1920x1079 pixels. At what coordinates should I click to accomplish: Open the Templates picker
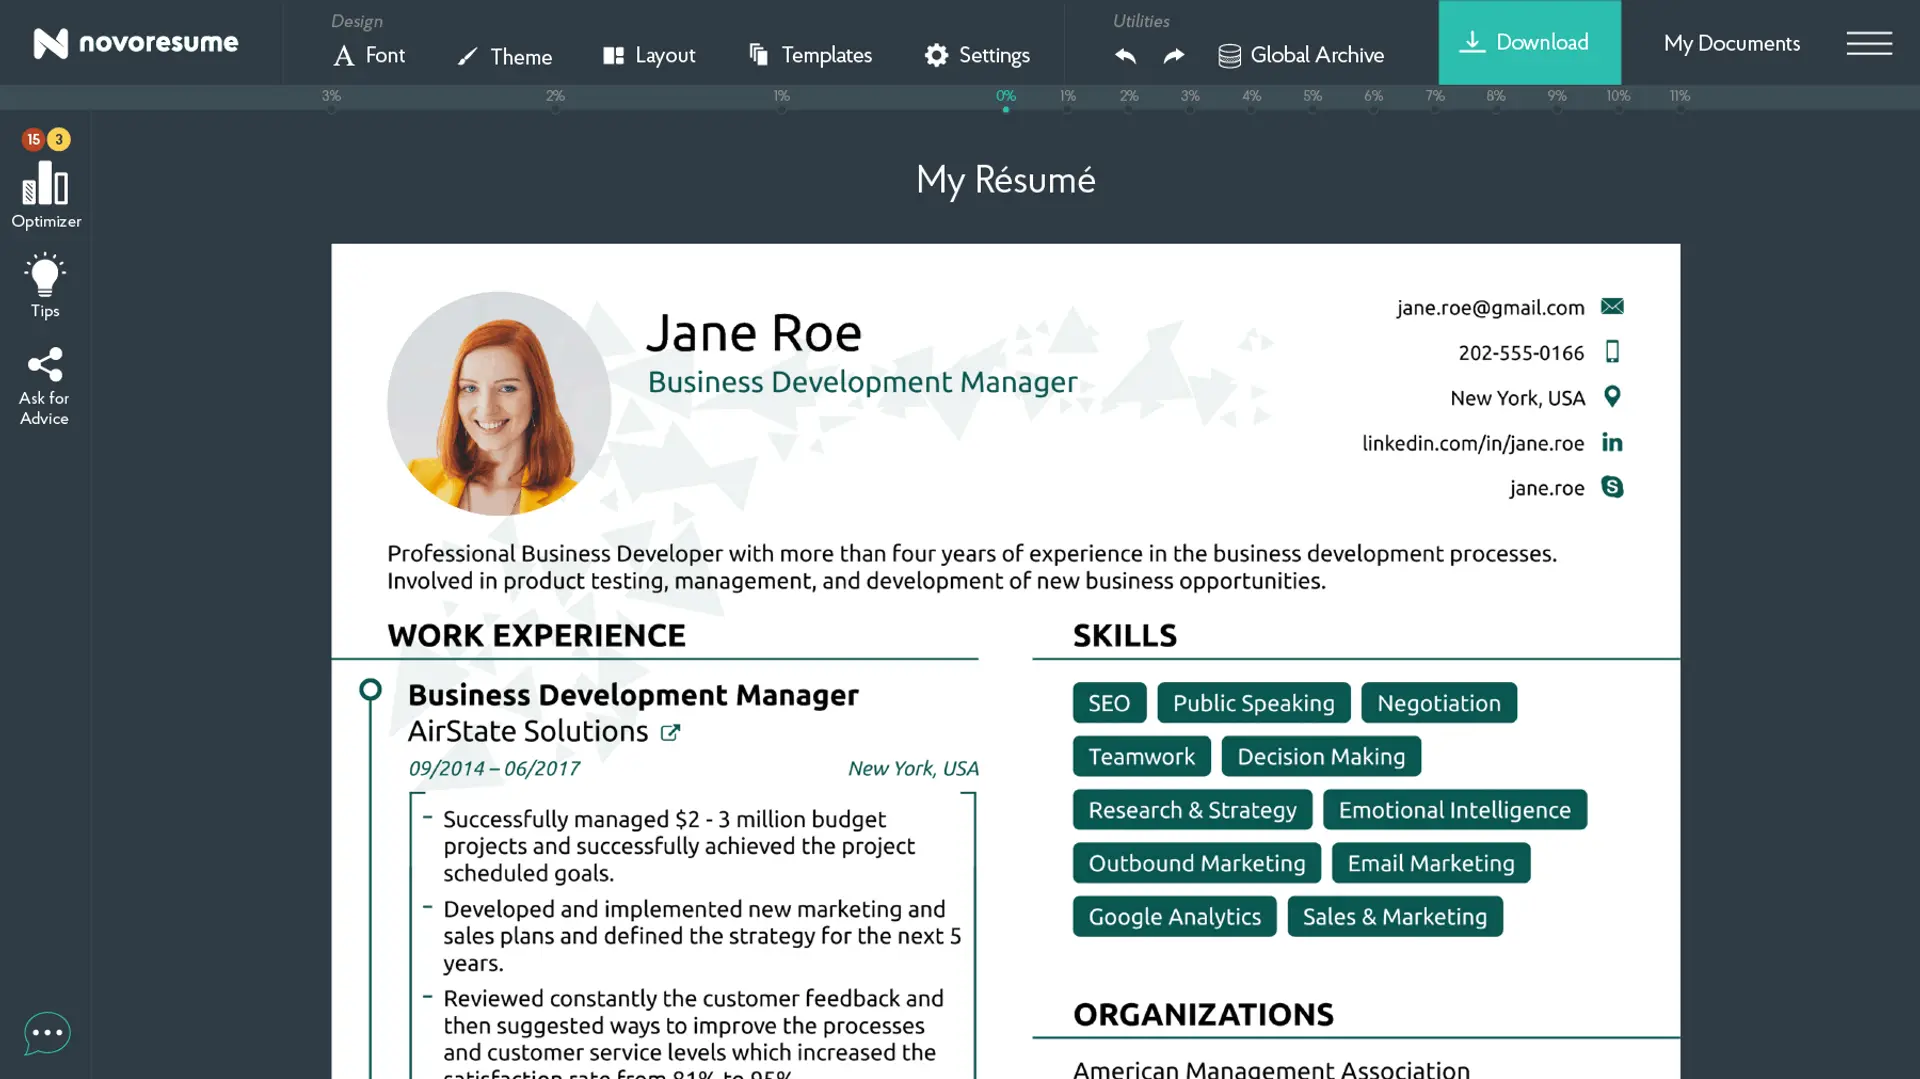click(x=810, y=55)
